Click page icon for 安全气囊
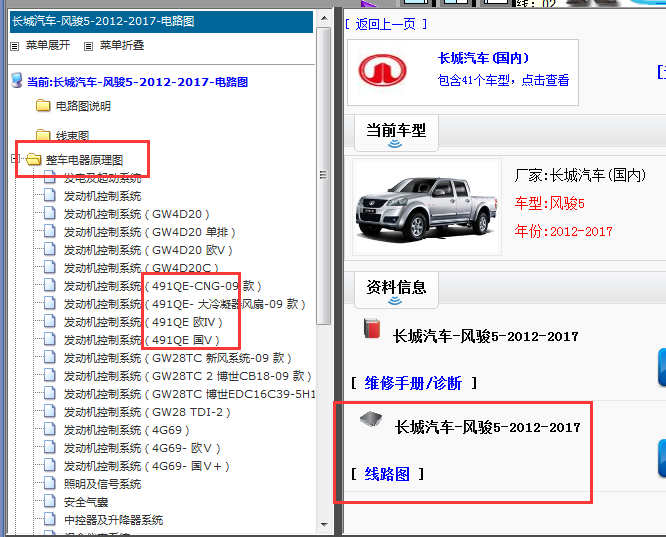The width and height of the screenshot is (666, 537). [x=50, y=501]
